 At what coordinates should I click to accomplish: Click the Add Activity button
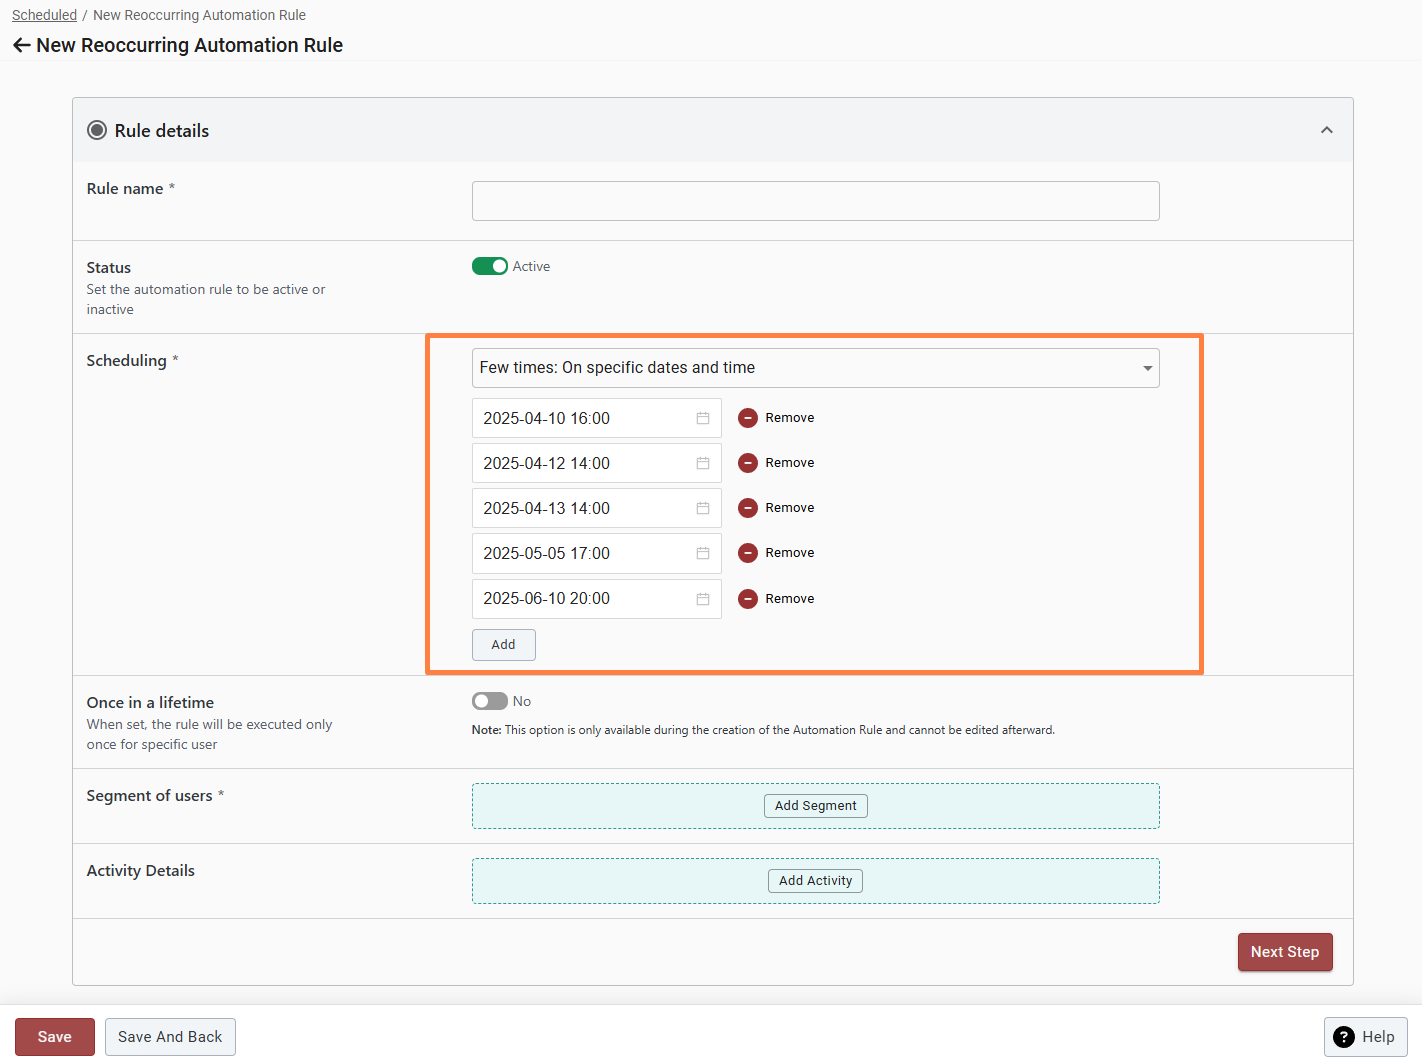pyautogui.click(x=815, y=881)
